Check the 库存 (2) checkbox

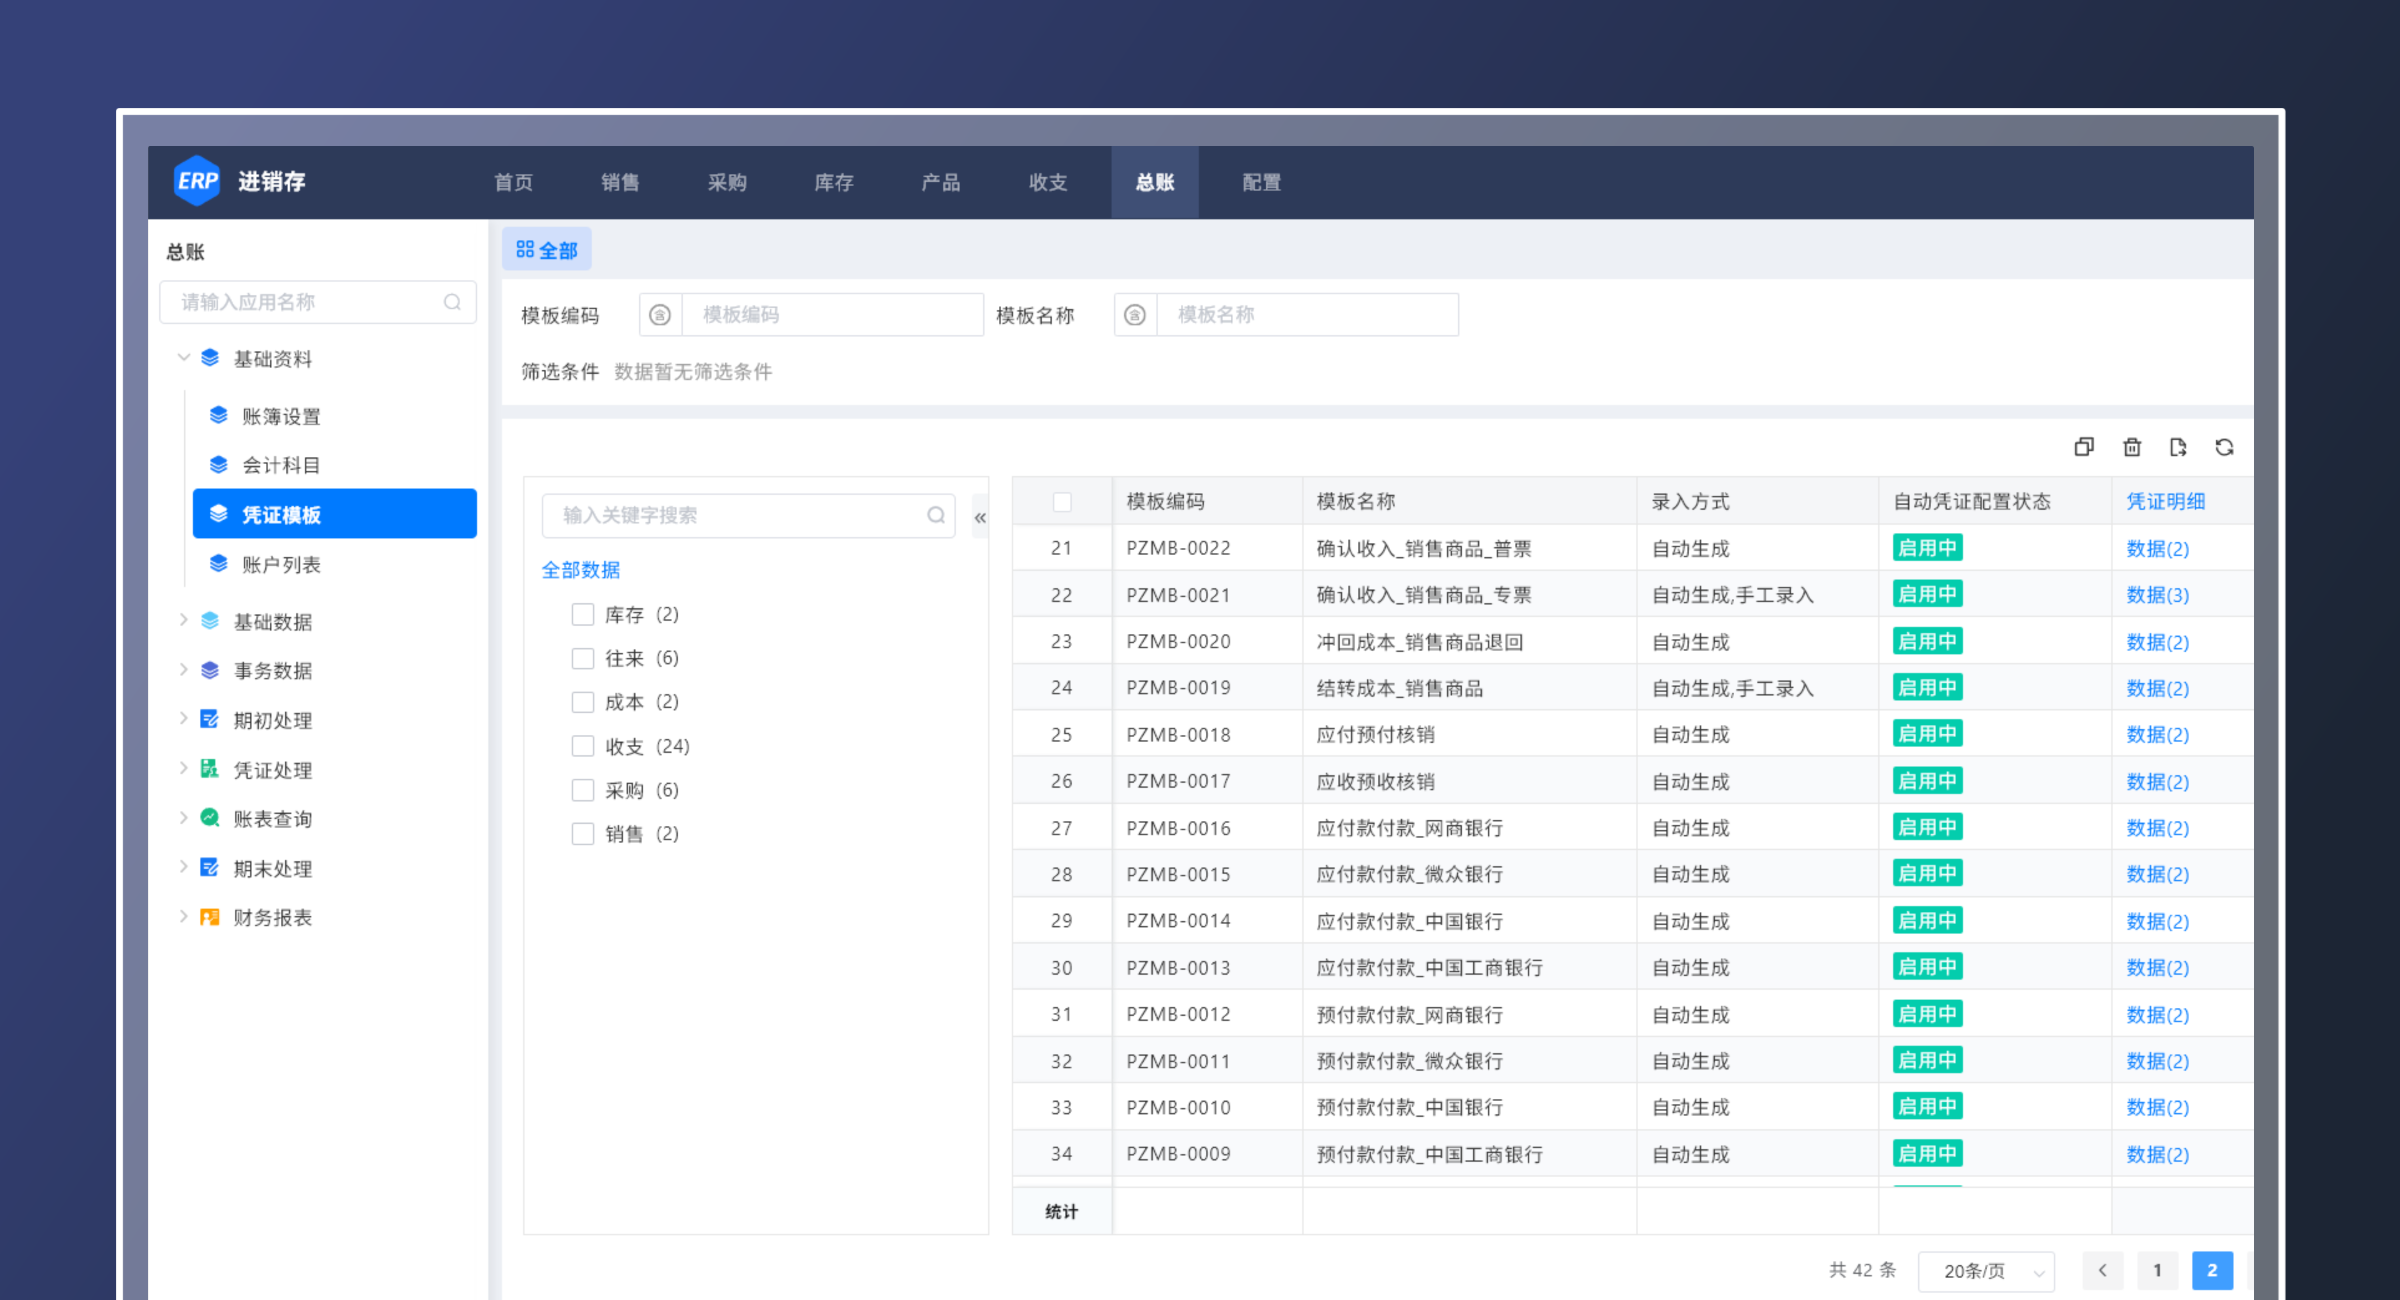pyautogui.click(x=583, y=614)
